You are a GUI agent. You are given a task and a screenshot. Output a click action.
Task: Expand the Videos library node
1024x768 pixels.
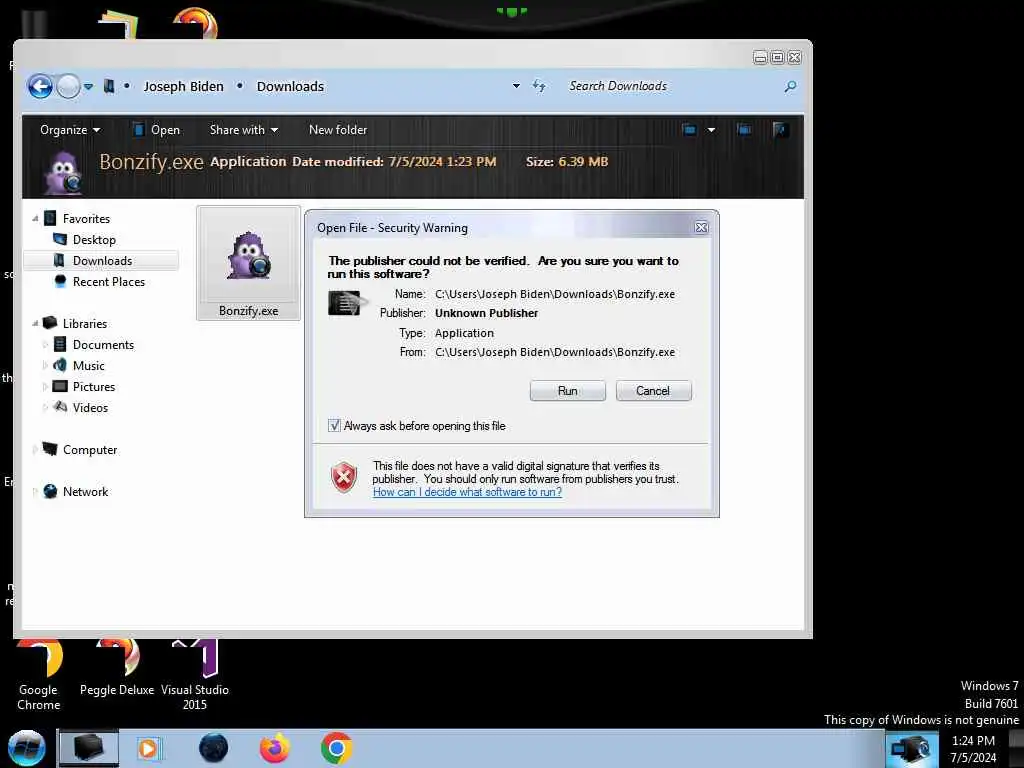pos(45,408)
